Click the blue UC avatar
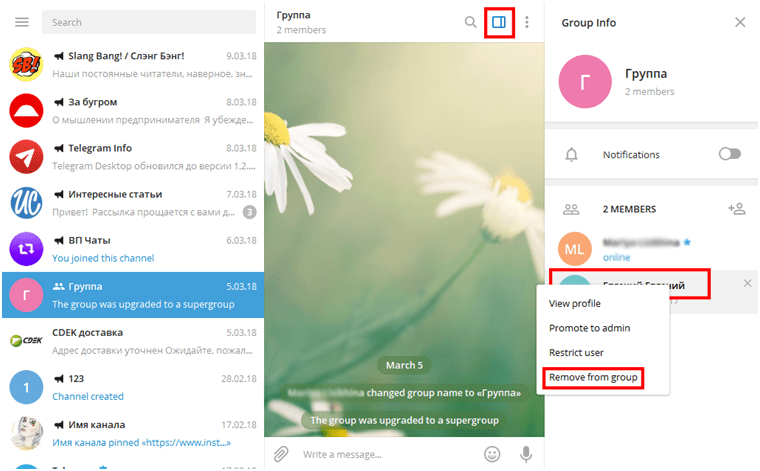The image size is (760, 471). 26,203
